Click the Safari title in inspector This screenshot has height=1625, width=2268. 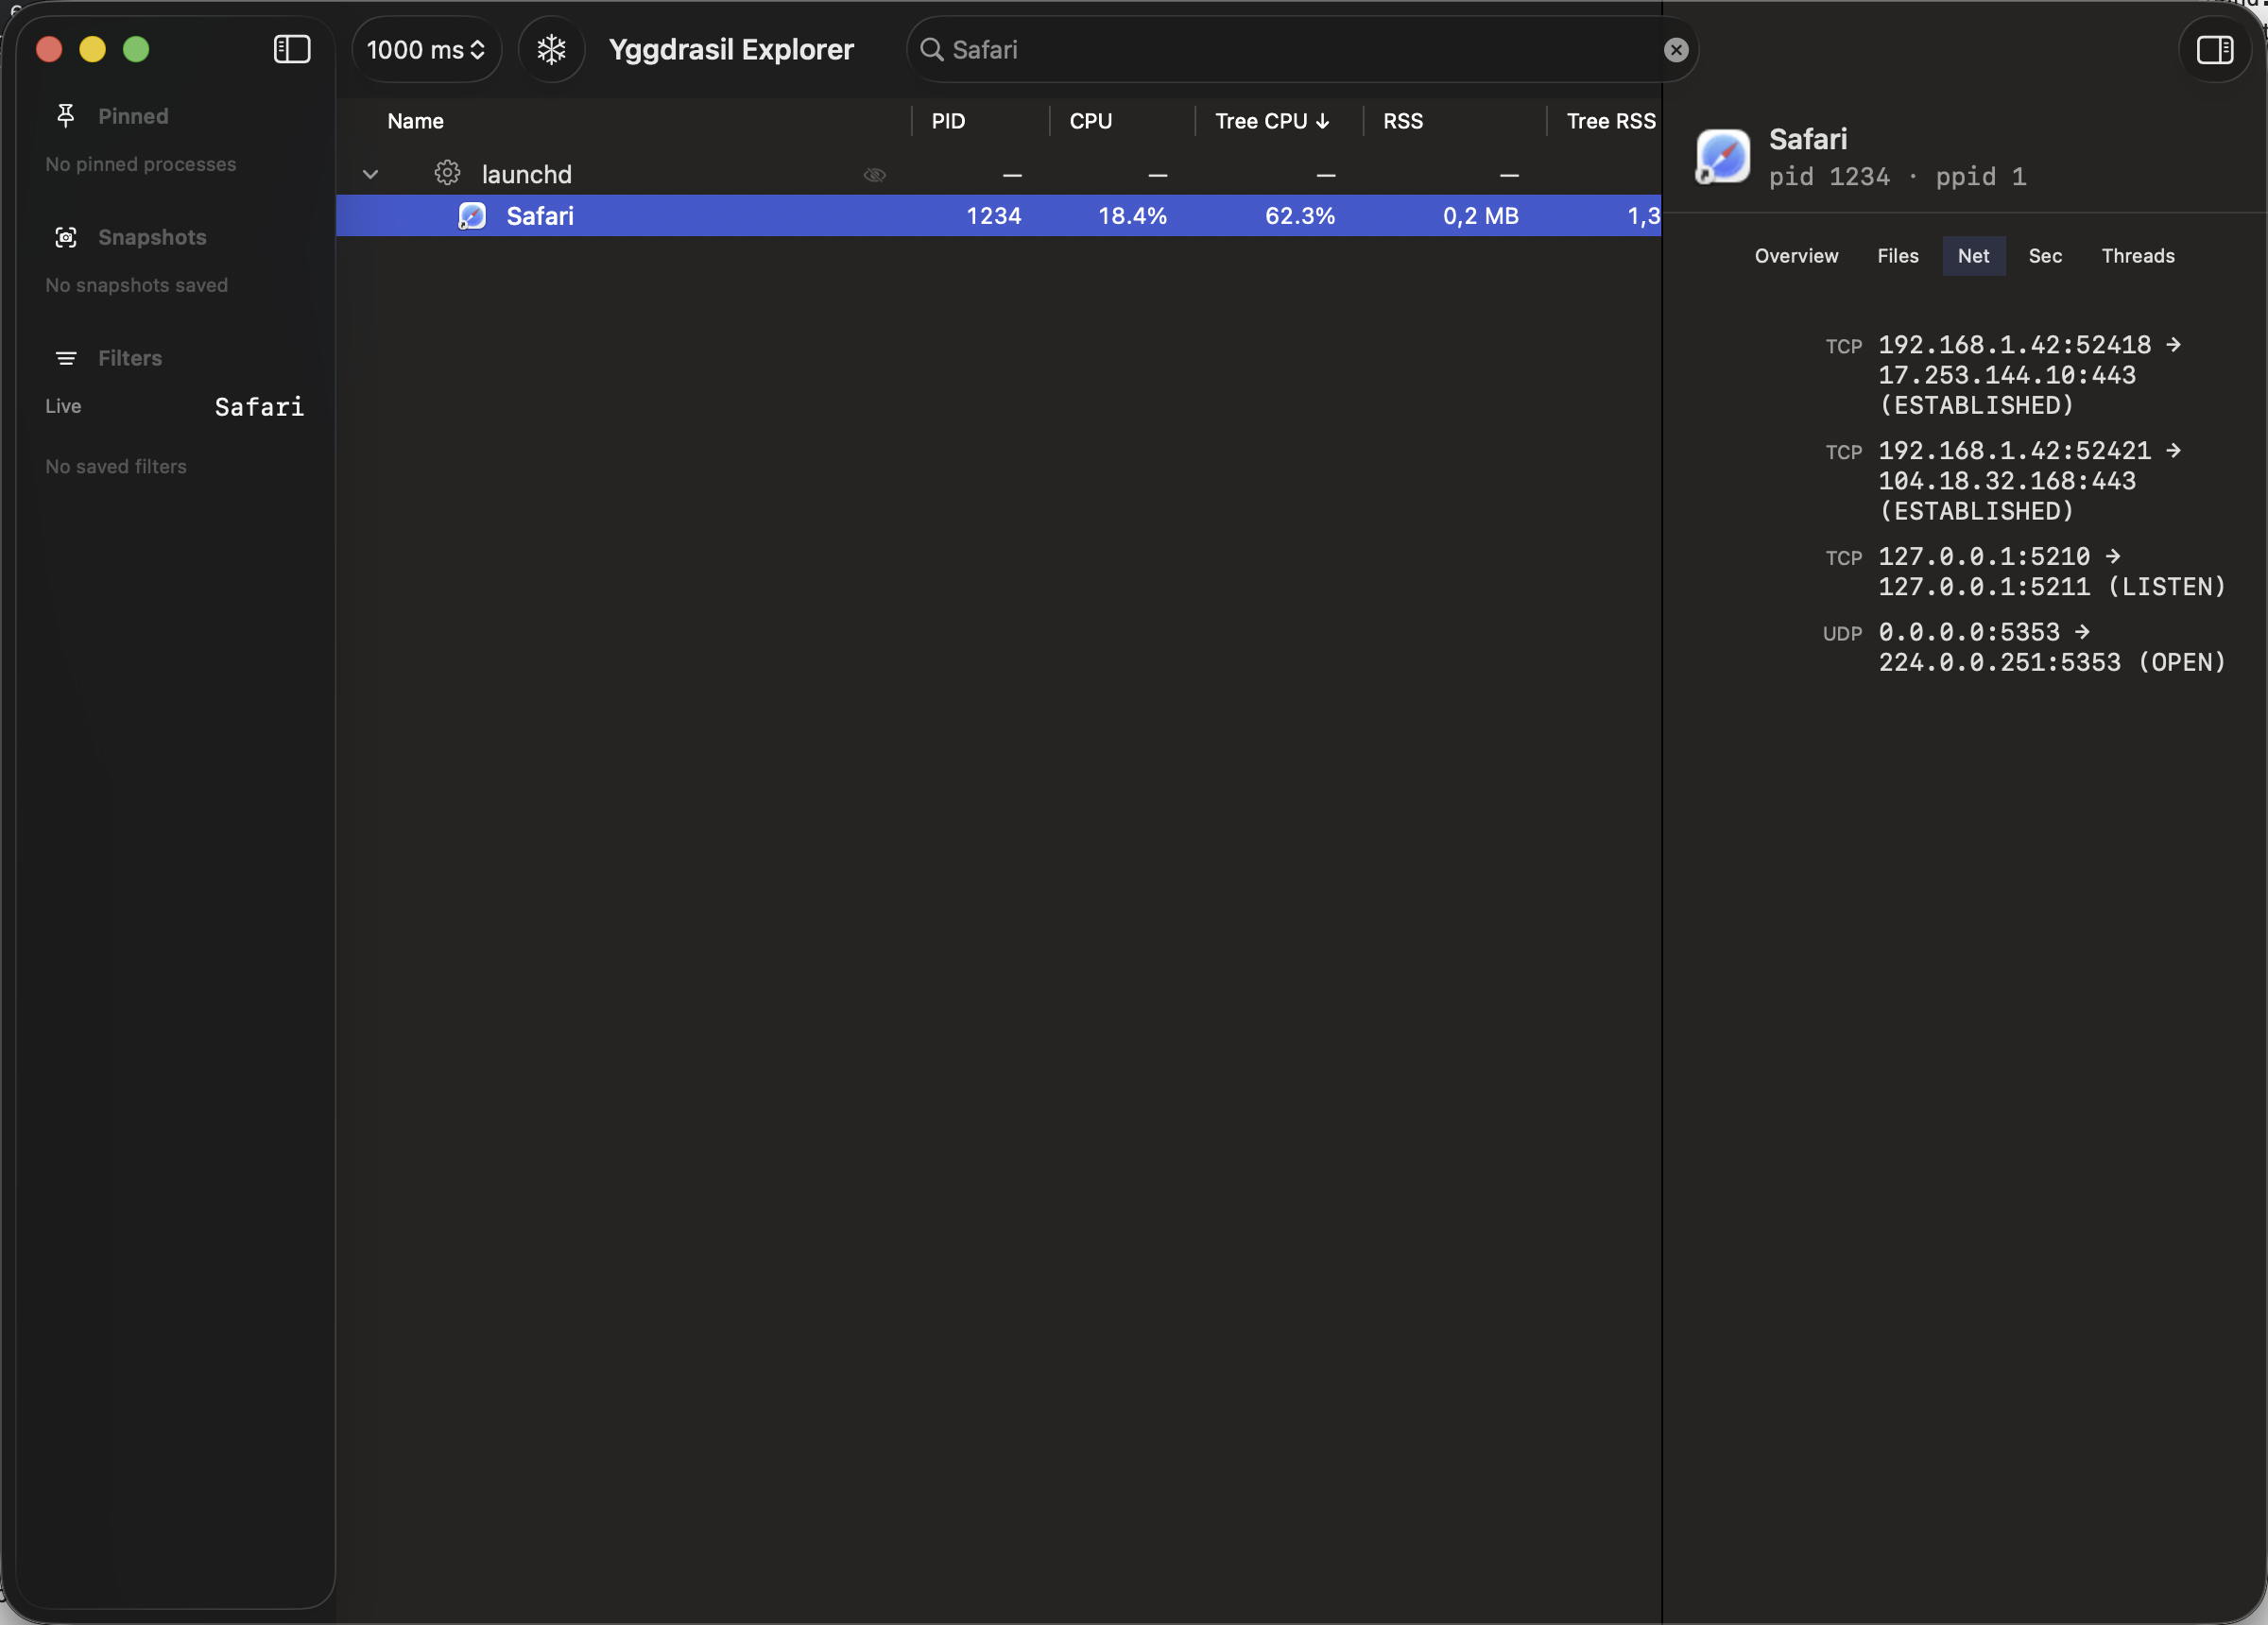[x=1807, y=139]
